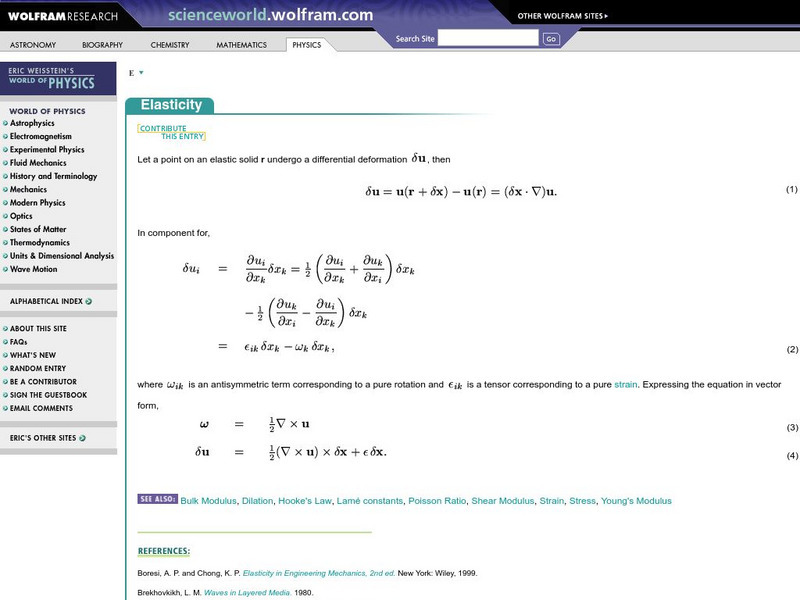Open Sign the Guestbook page

coord(48,395)
